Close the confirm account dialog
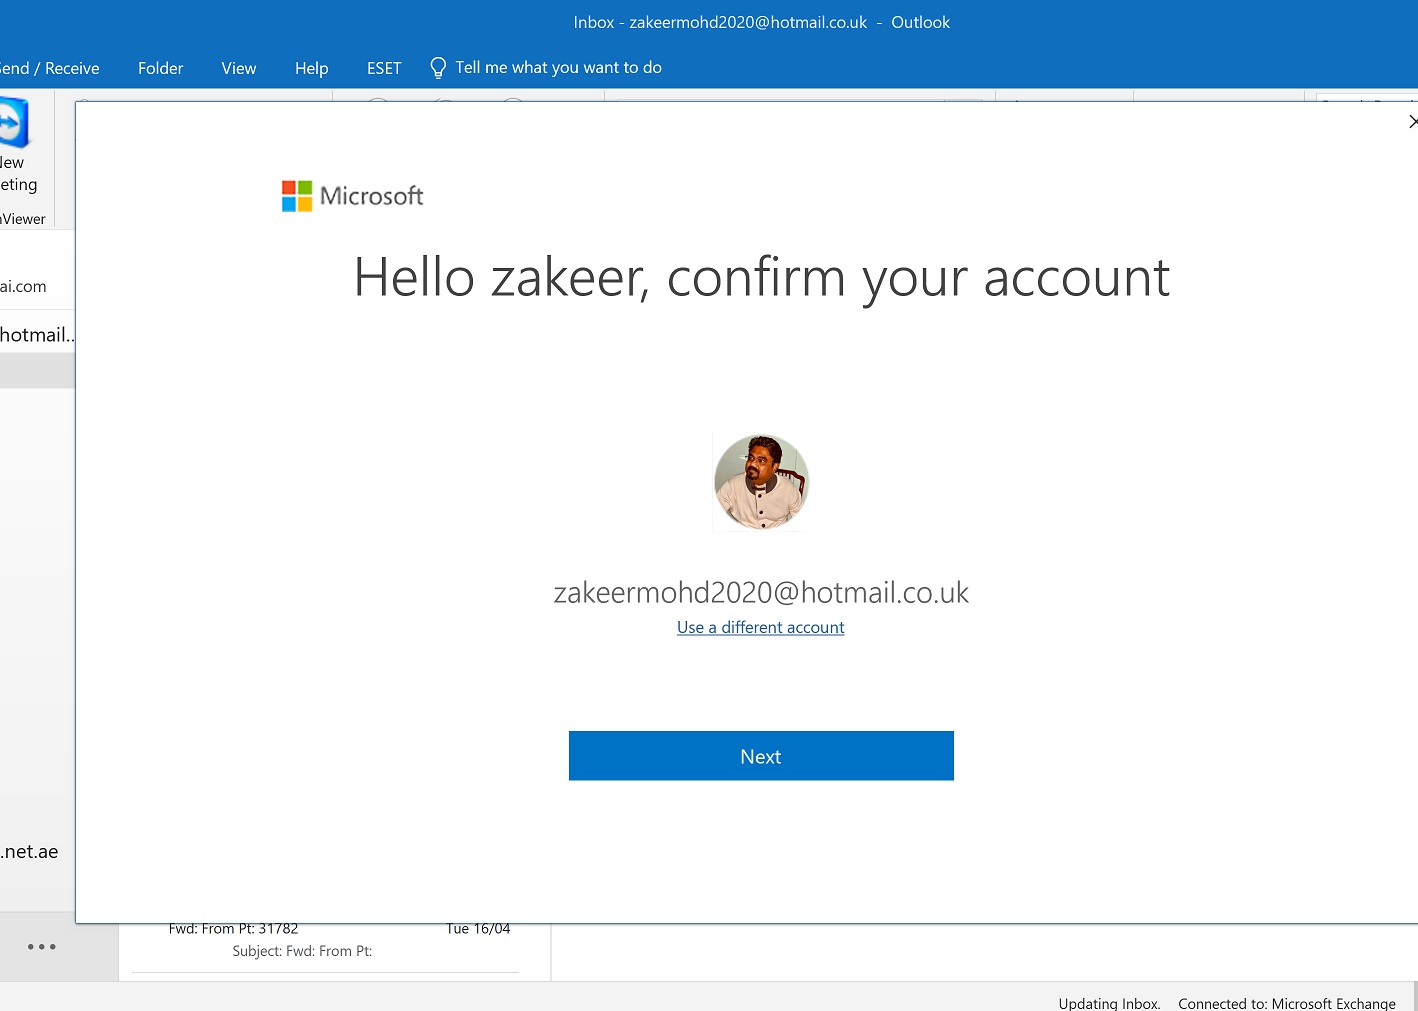1418x1011 pixels. (x=1411, y=122)
